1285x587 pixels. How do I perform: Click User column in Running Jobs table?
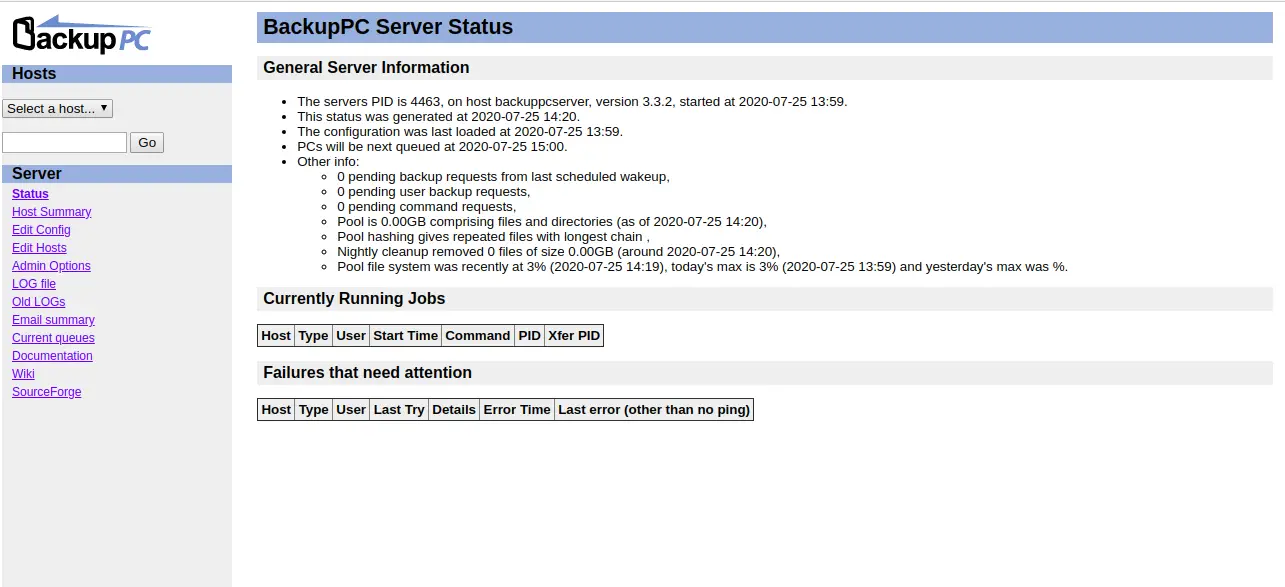tap(351, 336)
